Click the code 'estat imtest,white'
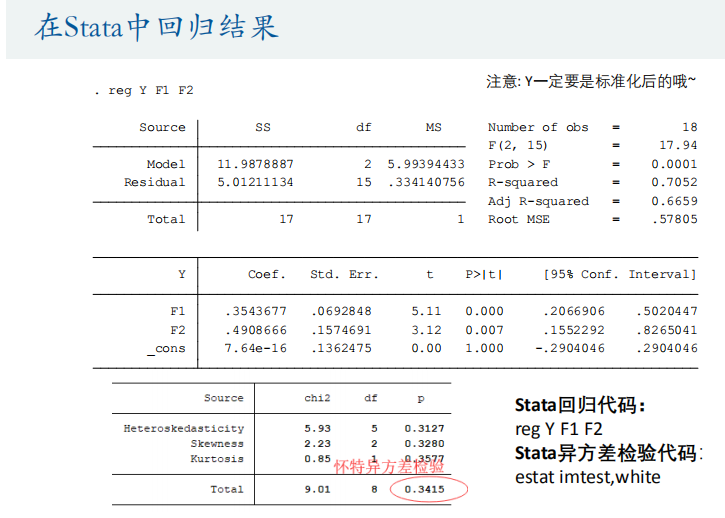 [588, 477]
